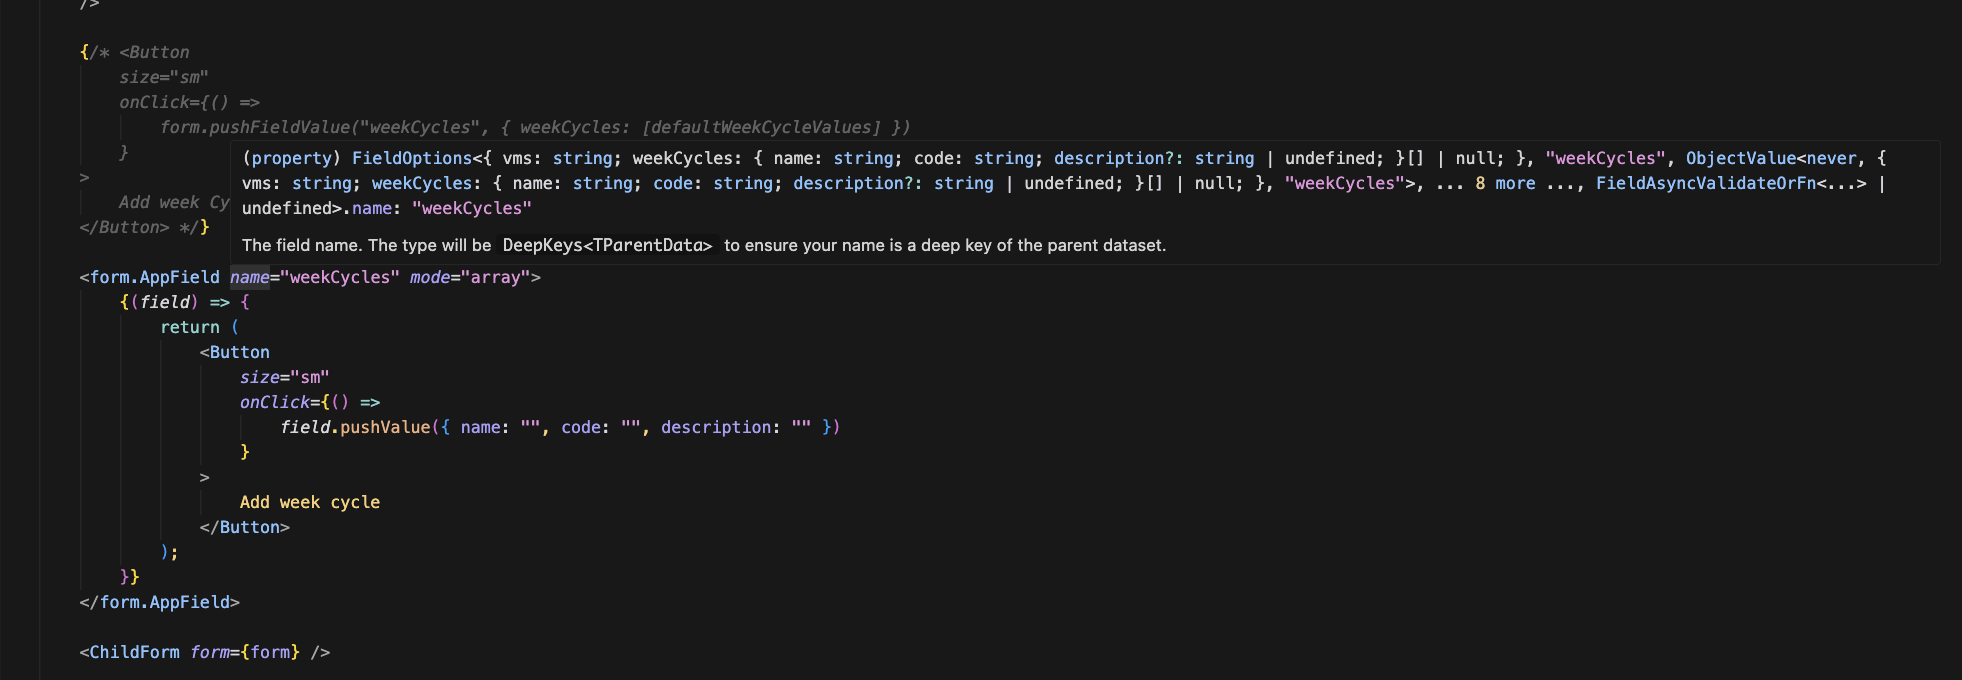The height and width of the screenshot is (680, 1962).
Task: Click DeepKeys<TParentData> in tooltip description
Action: click(x=607, y=245)
